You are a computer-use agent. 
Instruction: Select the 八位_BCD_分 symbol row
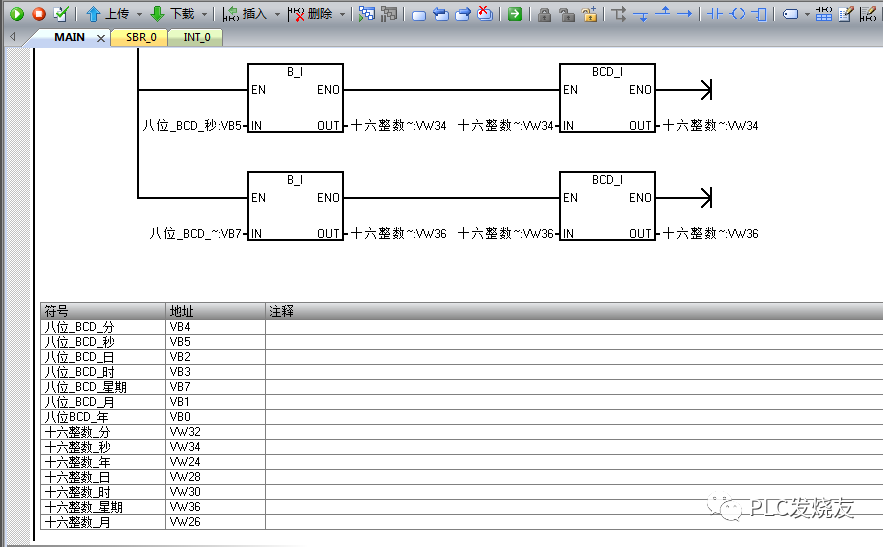pos(462,327)
